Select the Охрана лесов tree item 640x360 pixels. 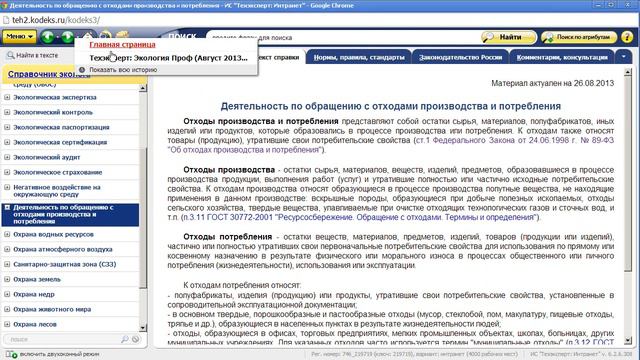pyautogui.click(x=35, y=324)
